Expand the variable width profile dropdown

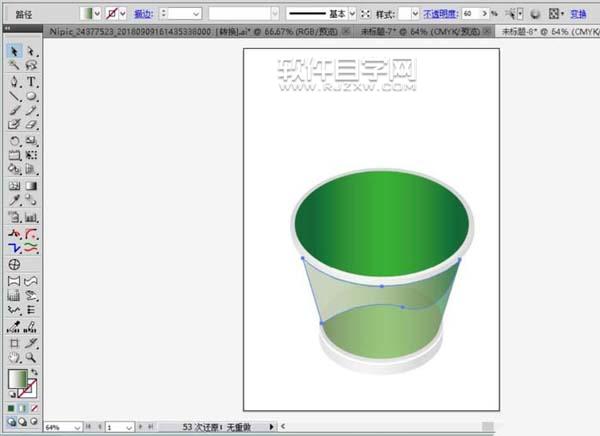point(275,14)
